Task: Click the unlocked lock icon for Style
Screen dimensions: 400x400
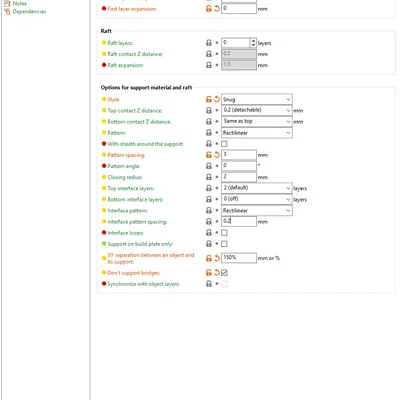Action: point(209,99)
